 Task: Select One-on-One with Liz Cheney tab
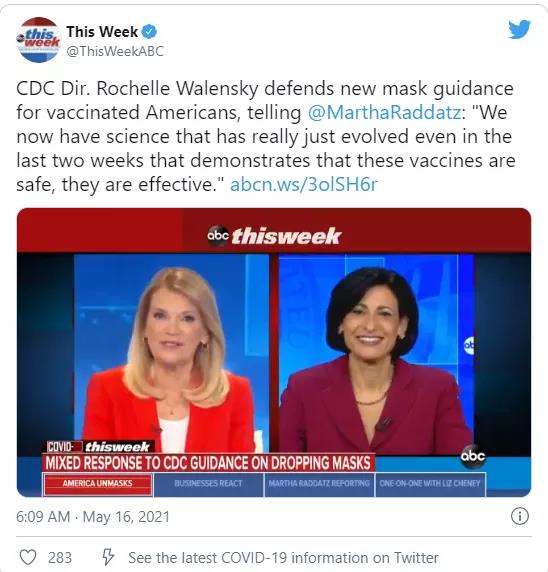click(430, 484)
